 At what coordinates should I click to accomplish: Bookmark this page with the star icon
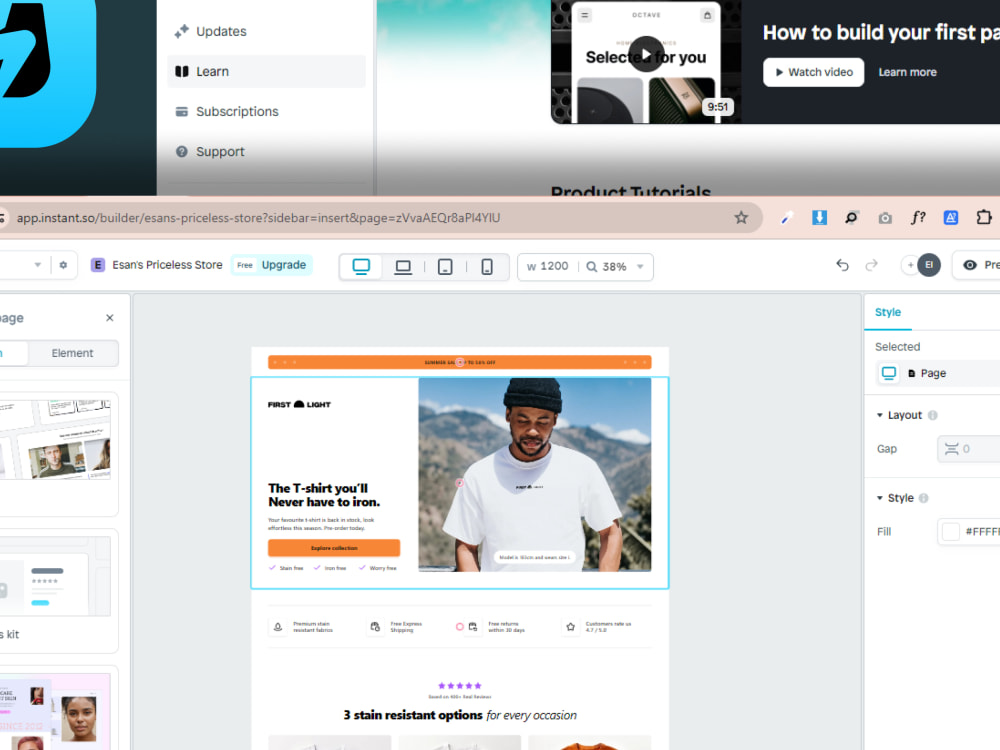click(x=740, y=218)
